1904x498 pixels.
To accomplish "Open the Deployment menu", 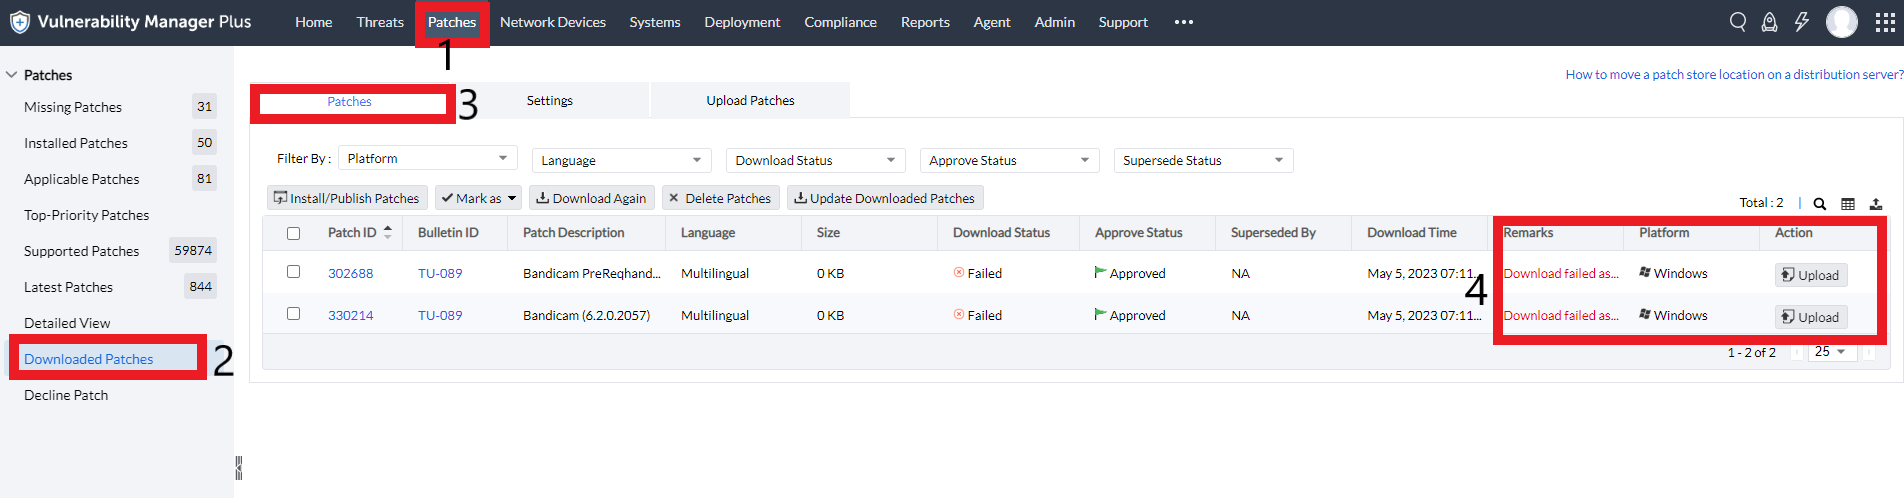I will (742, 22).
